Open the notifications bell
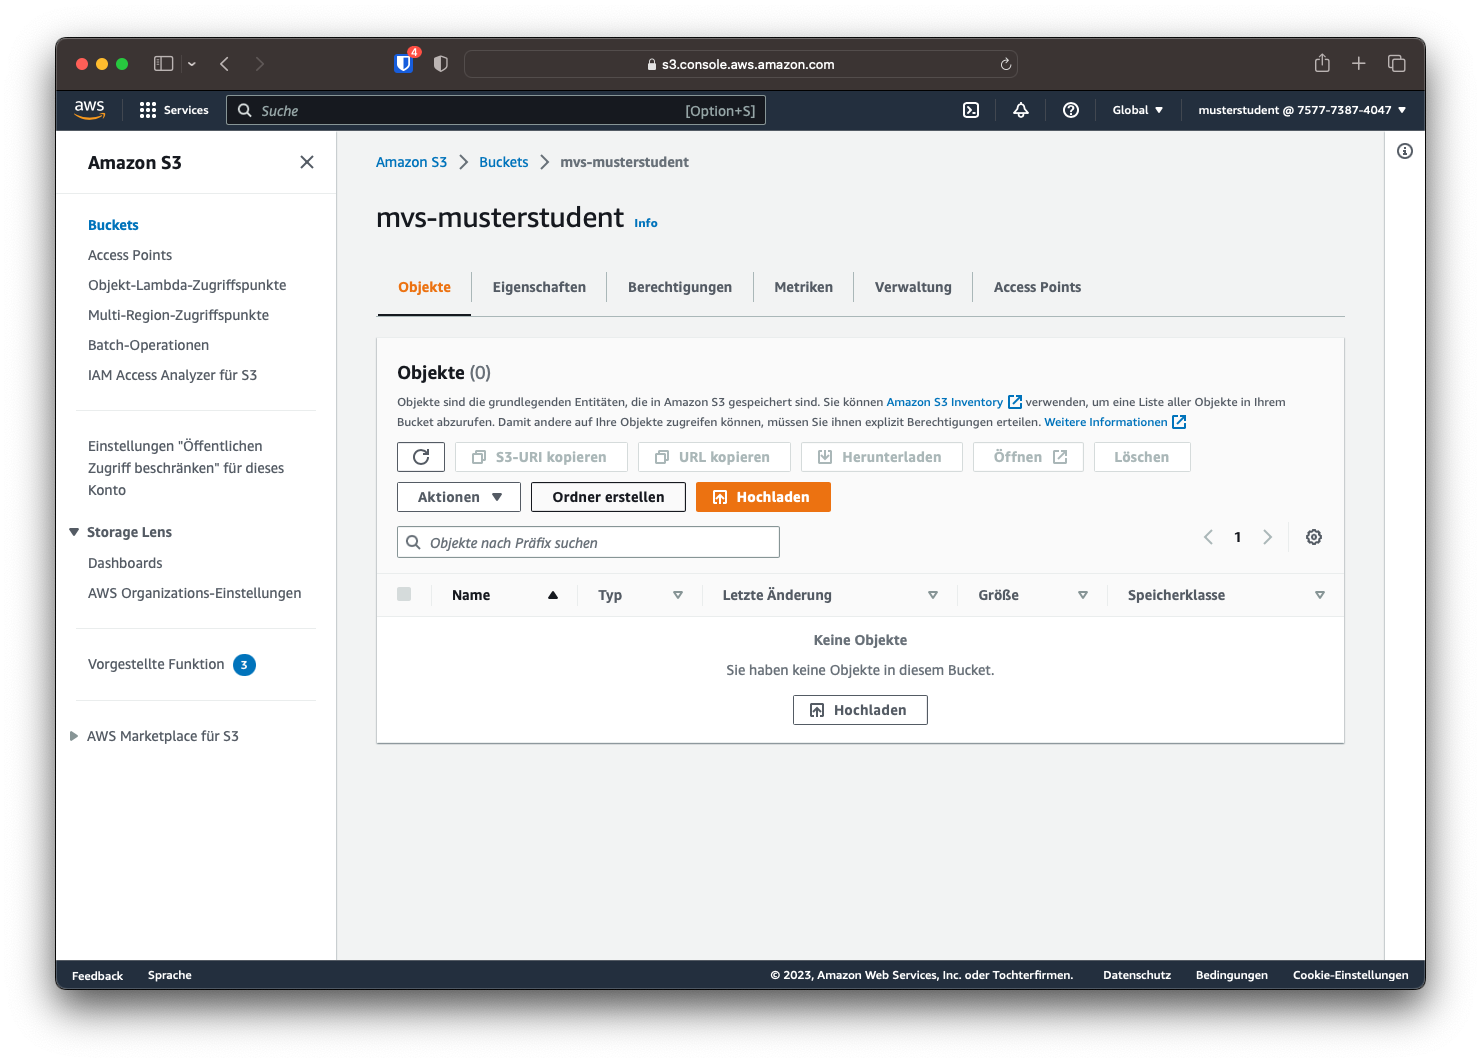This screenshot has height=1063, width=1481. [x=1021, y=110]
